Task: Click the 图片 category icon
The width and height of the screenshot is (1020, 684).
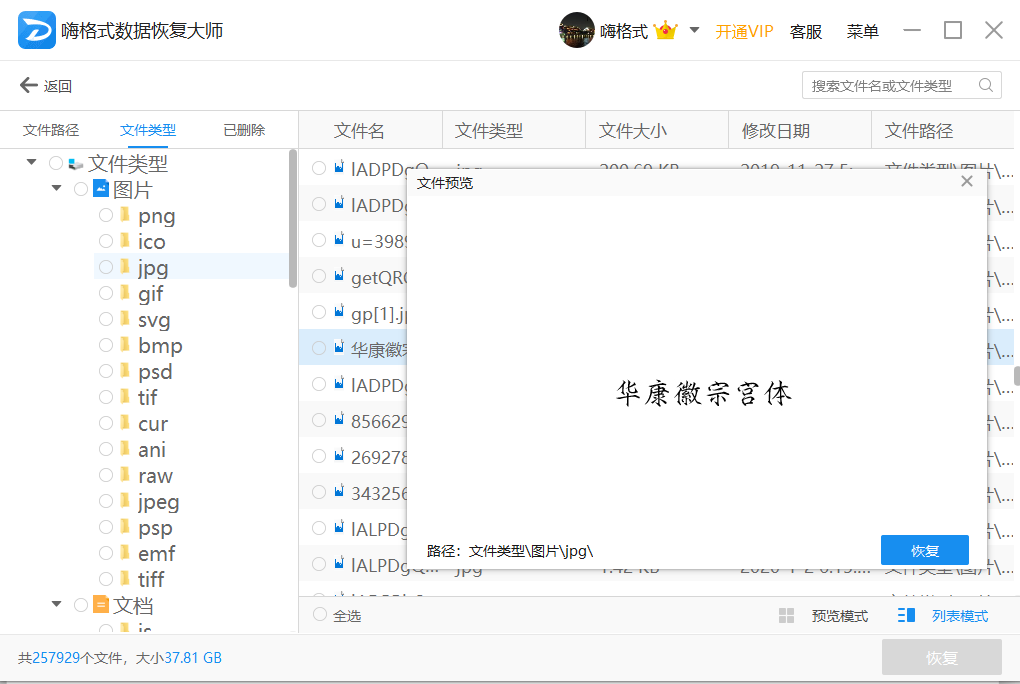Action: pyautogui.click(x=101, y=189)
